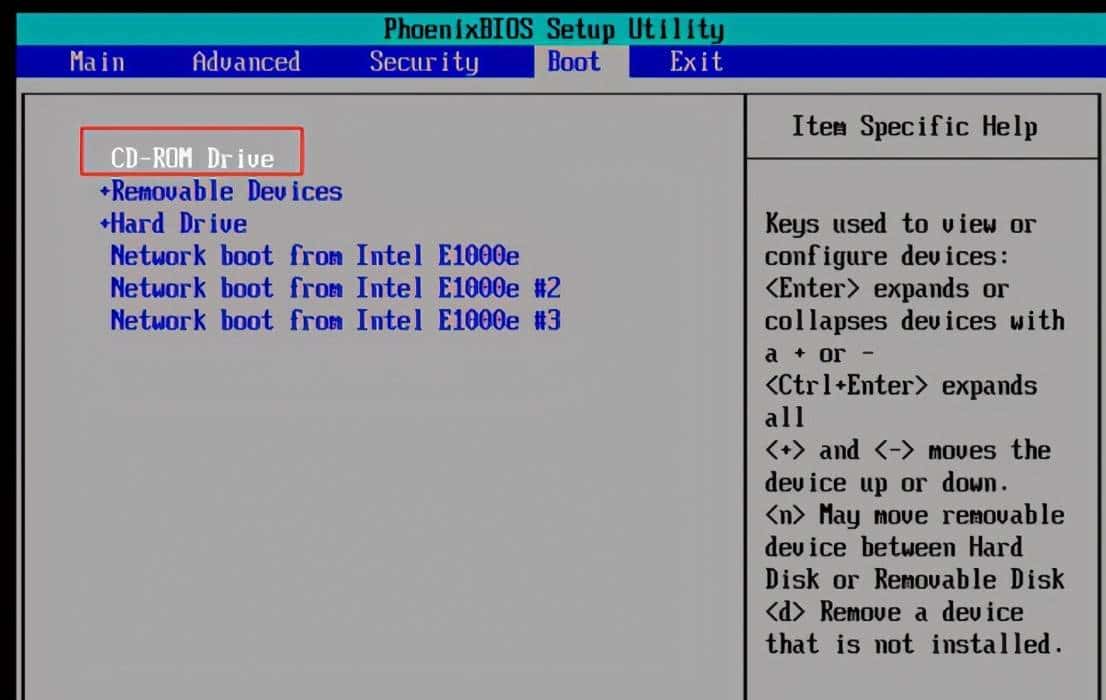Image resolution: width=1106 pixels, height=700 pixels.
Task: Click the highlighted CD-ROM Drive item
Action: [x=190, y=157]
